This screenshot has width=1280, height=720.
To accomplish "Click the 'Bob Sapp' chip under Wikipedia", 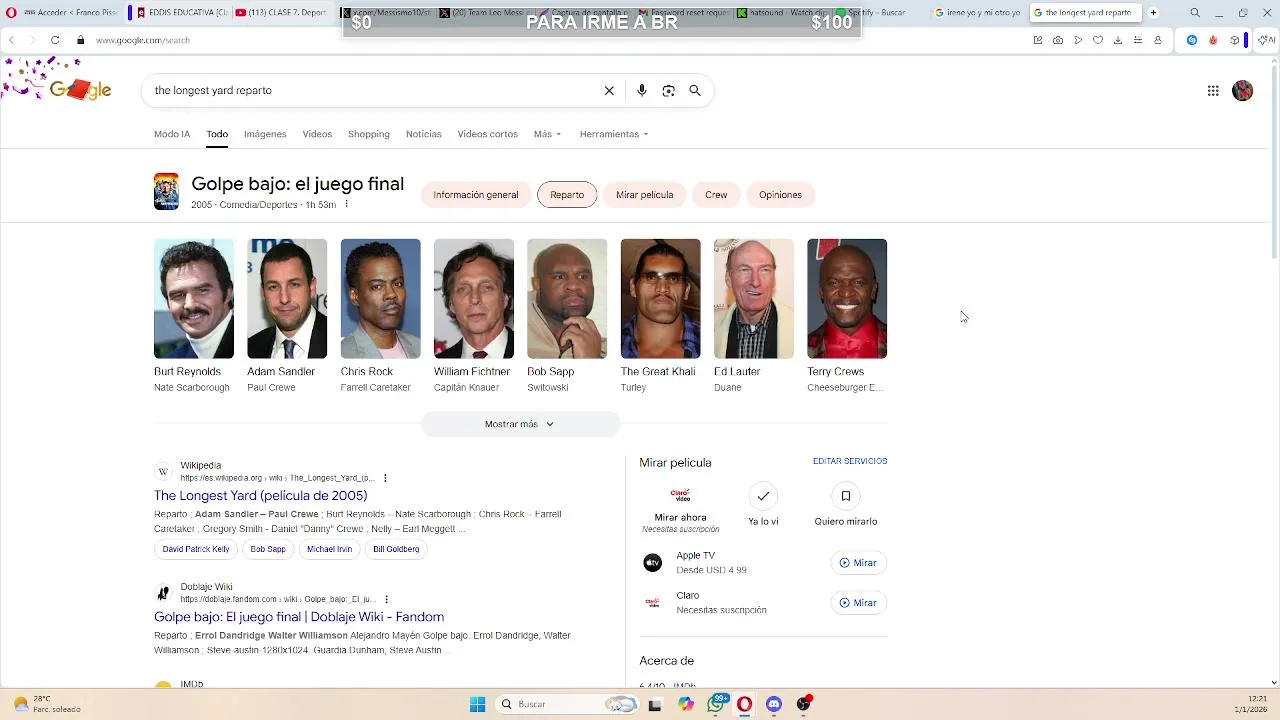I will point(268,549).
